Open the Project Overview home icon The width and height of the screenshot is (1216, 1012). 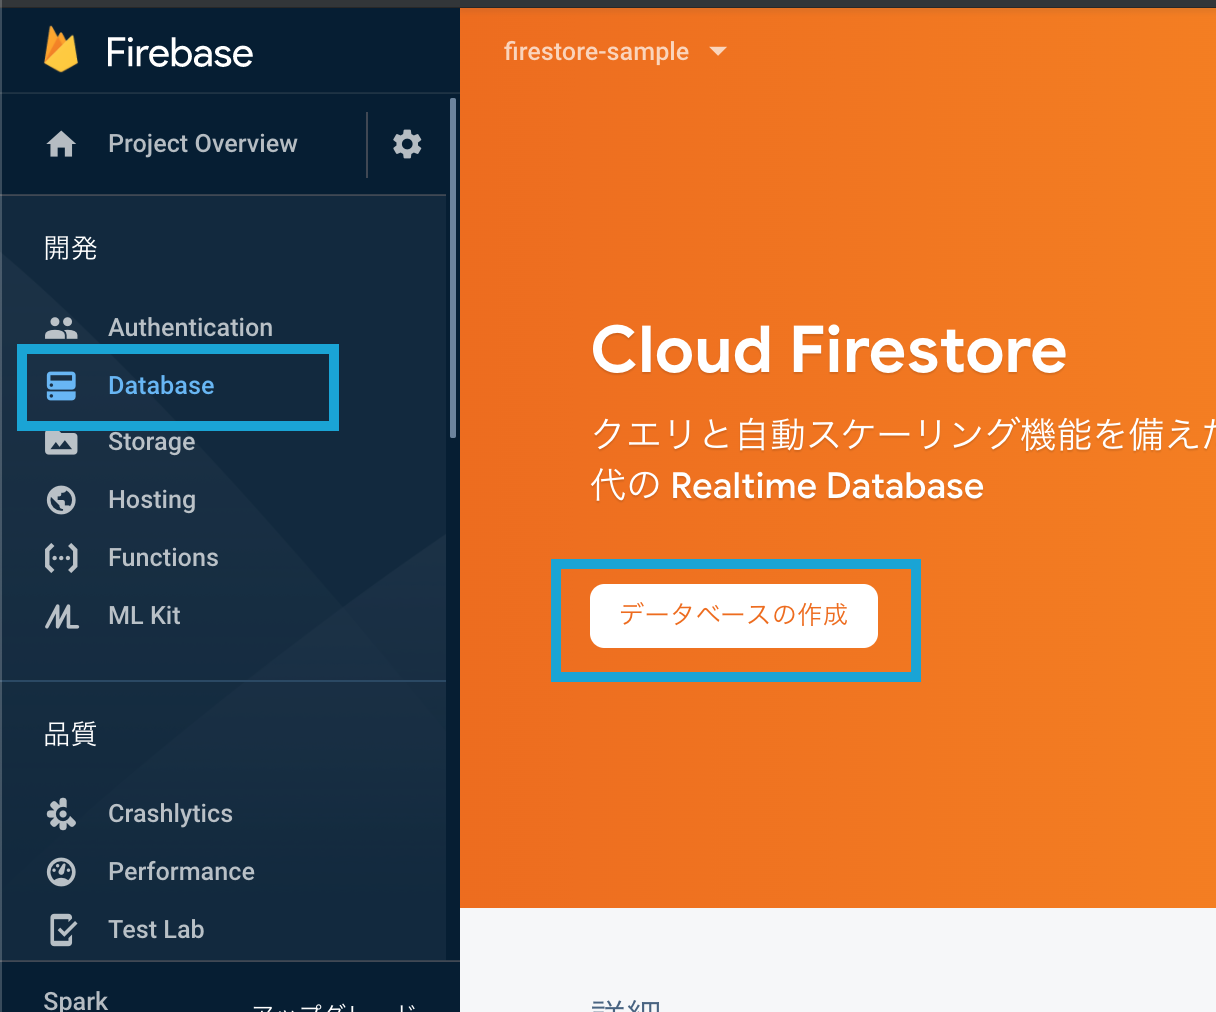pos(61,144)
